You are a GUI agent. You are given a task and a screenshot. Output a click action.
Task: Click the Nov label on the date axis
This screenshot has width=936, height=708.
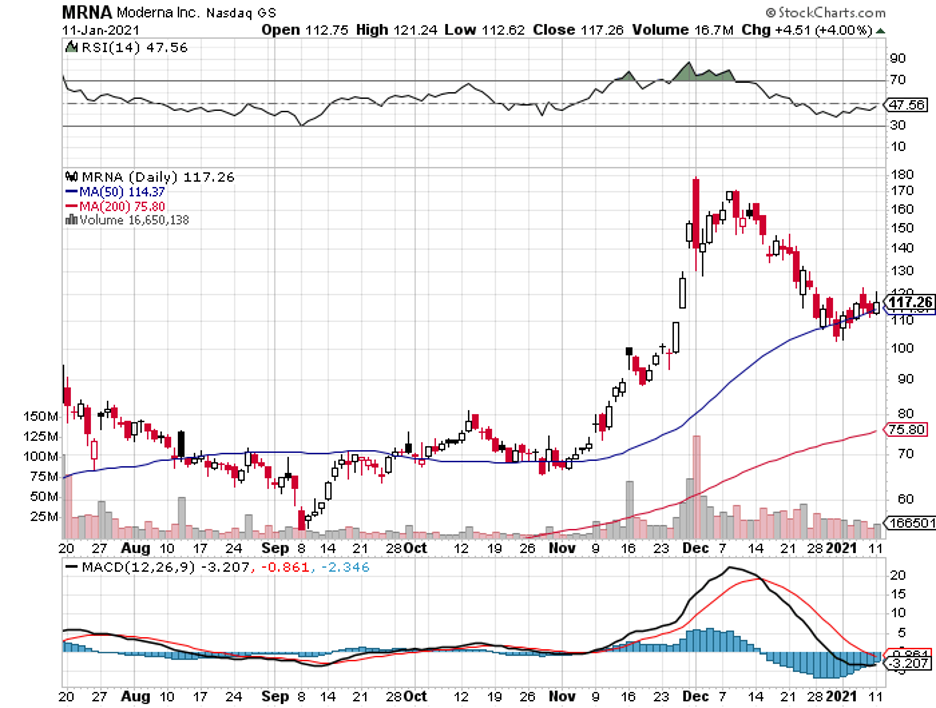click(565, 548)
